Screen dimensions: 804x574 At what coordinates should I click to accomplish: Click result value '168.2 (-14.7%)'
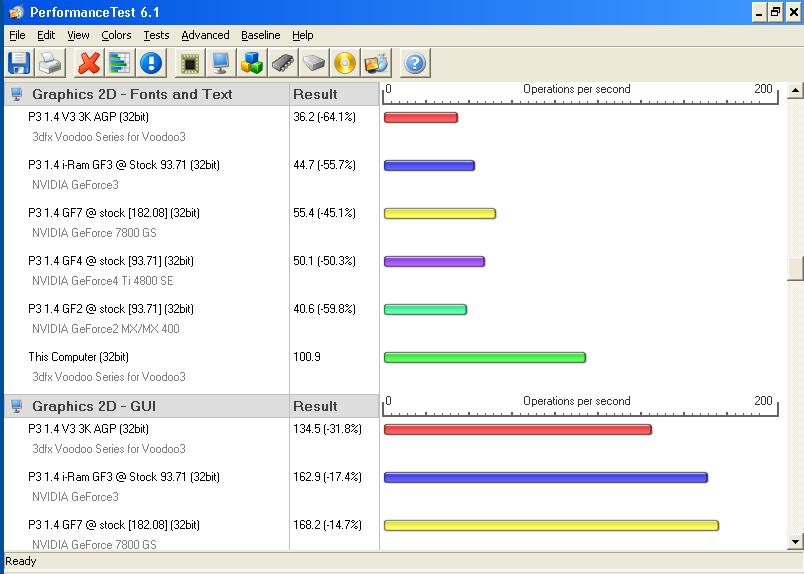[327, 525]
